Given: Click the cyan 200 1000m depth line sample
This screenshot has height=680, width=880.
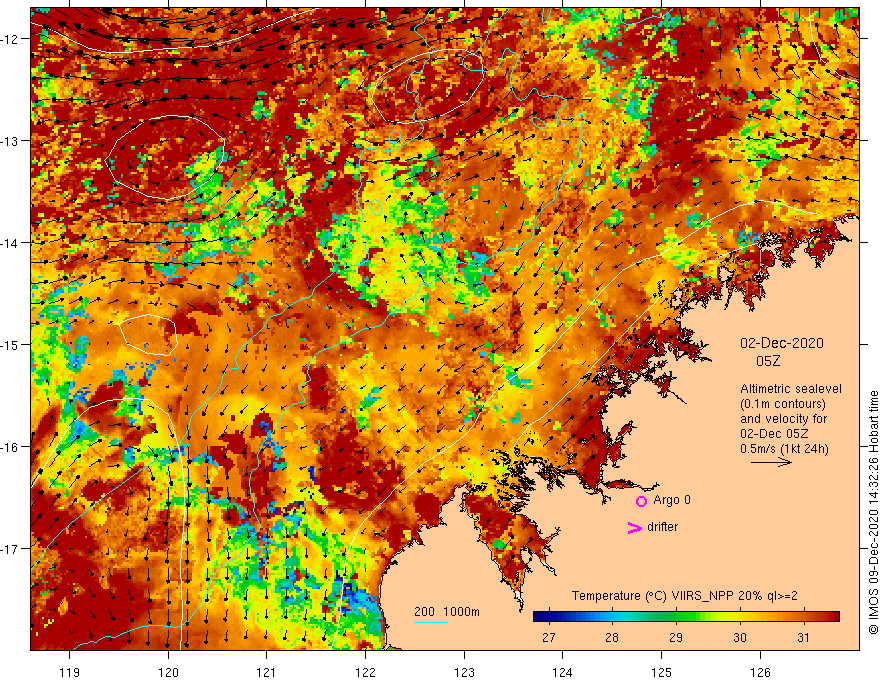Looking at the screenshot, I should tap(430, 622).
